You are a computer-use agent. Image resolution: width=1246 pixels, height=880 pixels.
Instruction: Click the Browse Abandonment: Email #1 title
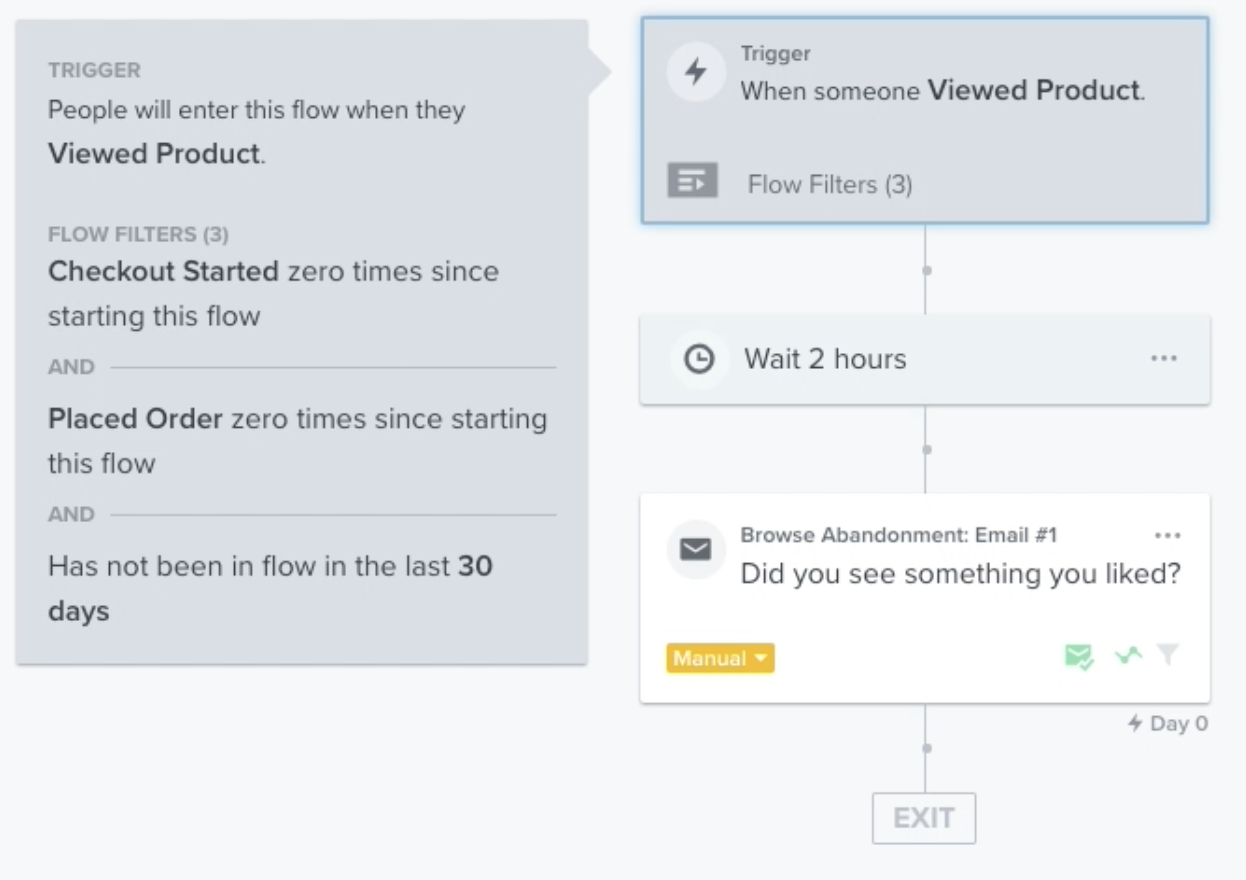898,535
